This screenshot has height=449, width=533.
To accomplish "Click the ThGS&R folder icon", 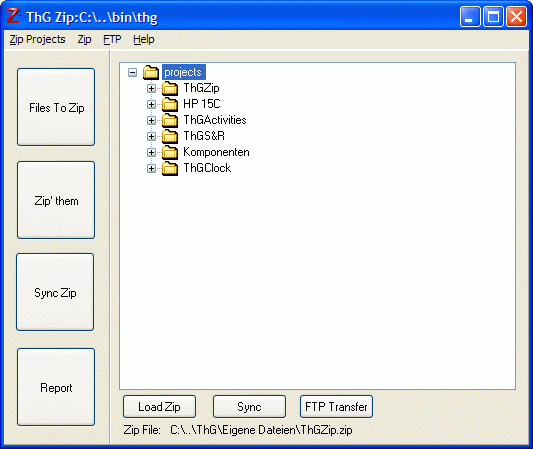I will pos(170,136).
